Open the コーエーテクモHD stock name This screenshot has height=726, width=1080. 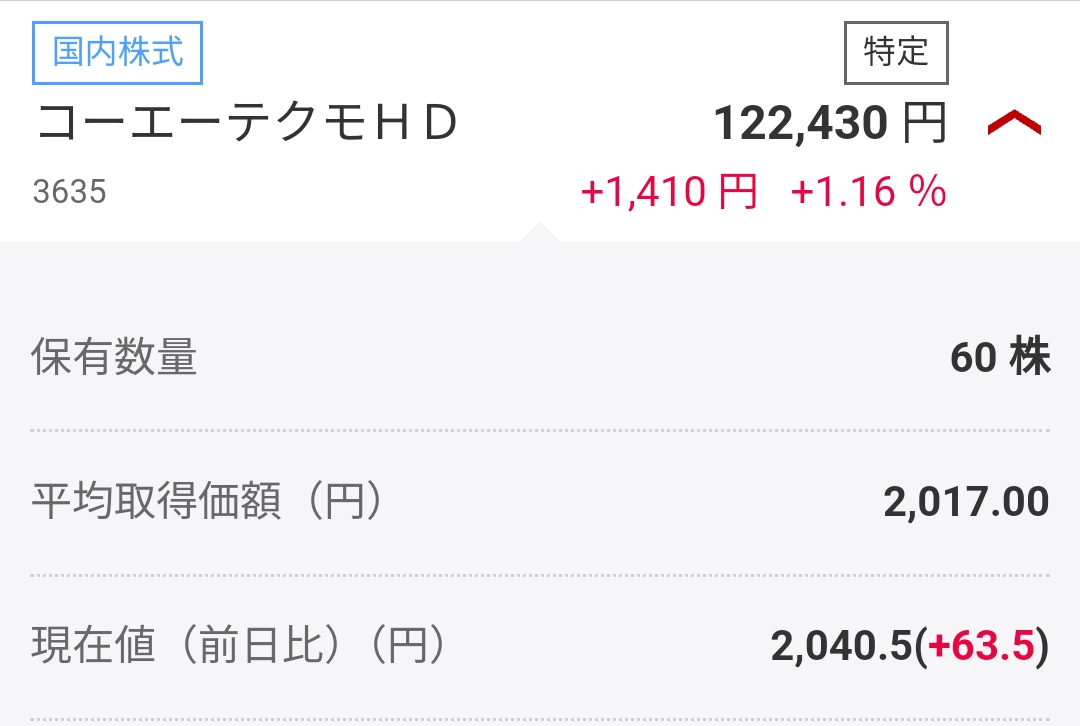(247, 123)
